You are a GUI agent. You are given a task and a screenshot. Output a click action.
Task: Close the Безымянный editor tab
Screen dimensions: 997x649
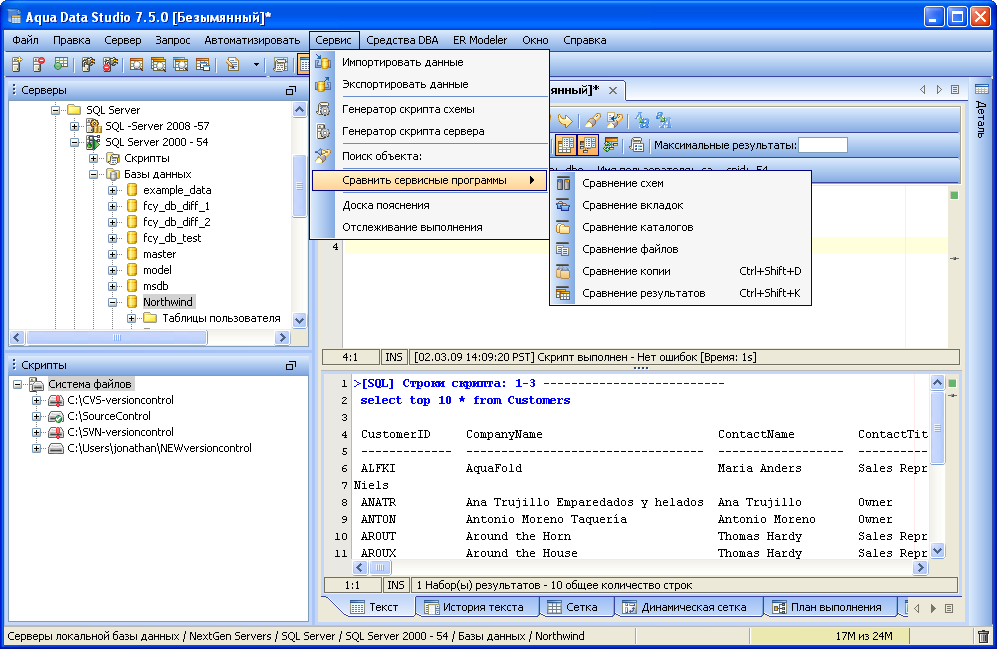point(613,90)
